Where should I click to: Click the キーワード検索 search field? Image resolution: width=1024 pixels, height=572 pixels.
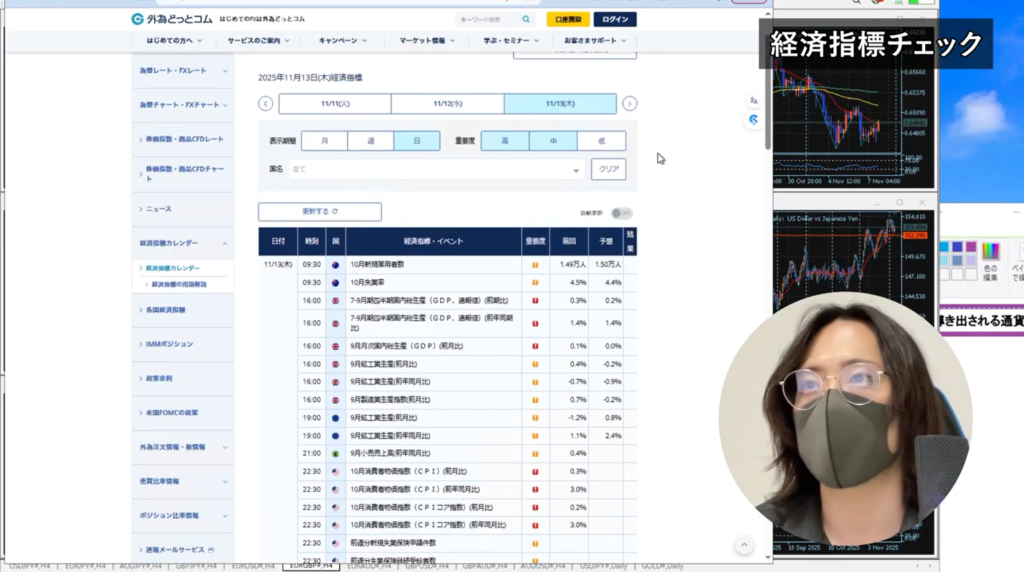point(487,19)
